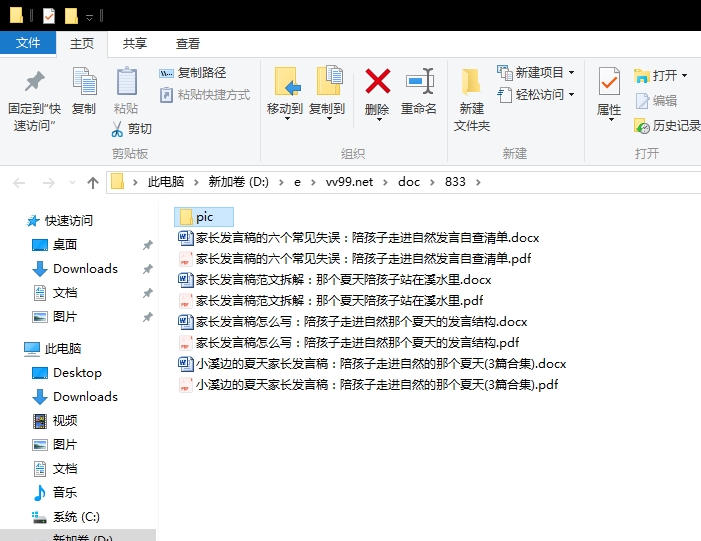Click the History (历史记录) button
701x541 pixels.
pyautogui.click(x=667, y=126)
